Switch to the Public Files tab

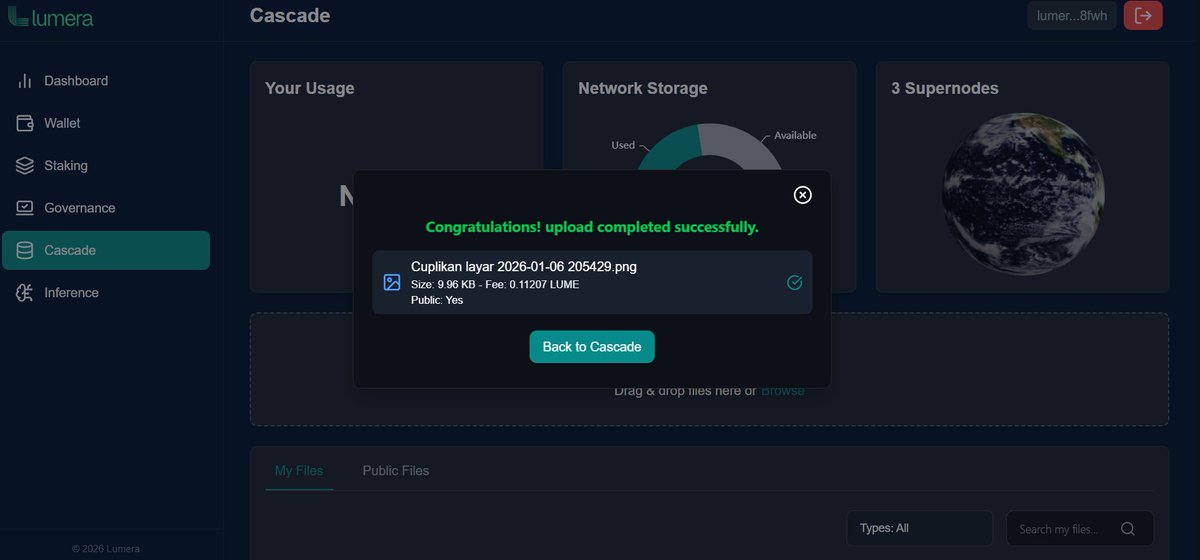(396, 471)
